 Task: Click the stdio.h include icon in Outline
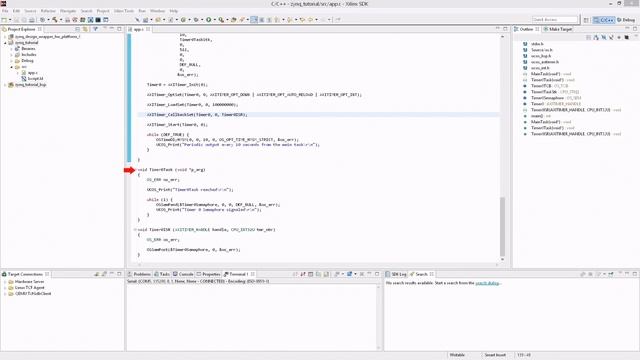(x=525, y=44)
